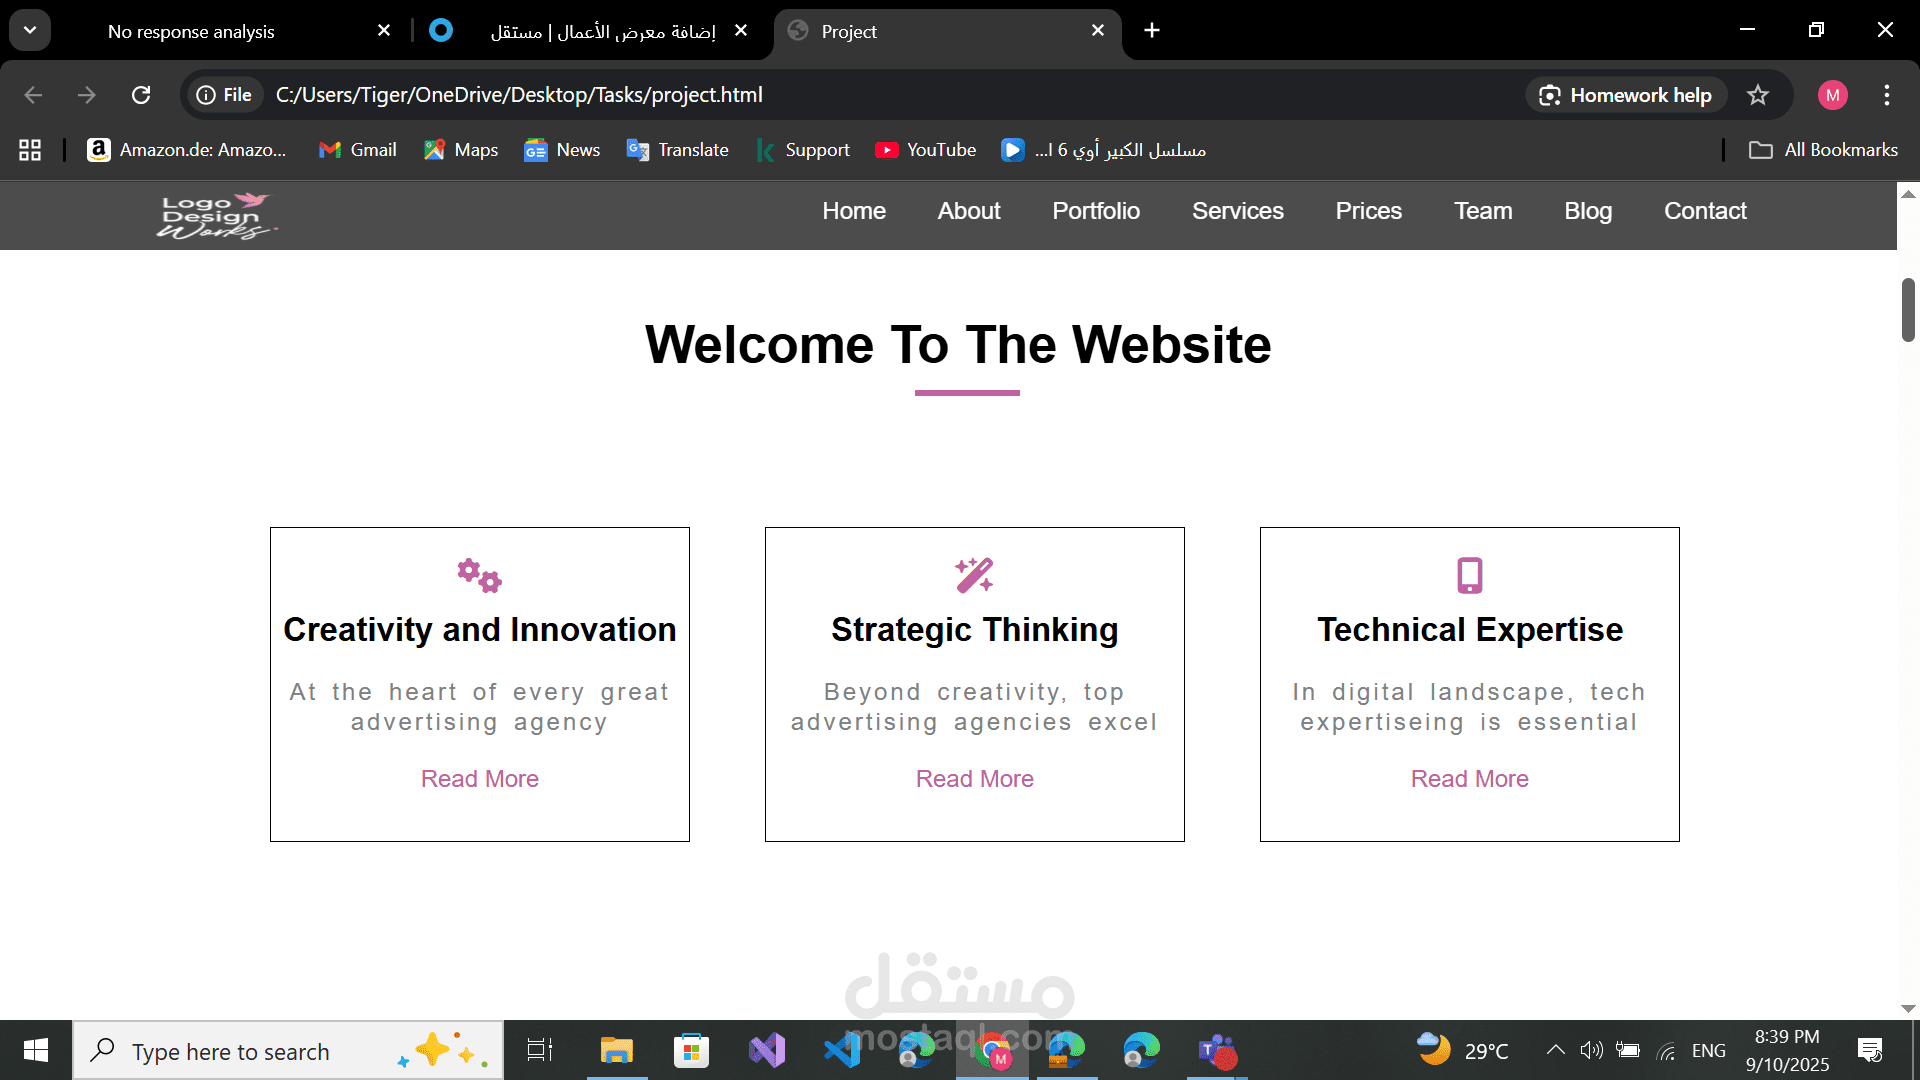Reload the page with the refresh icon

[141, 95]
